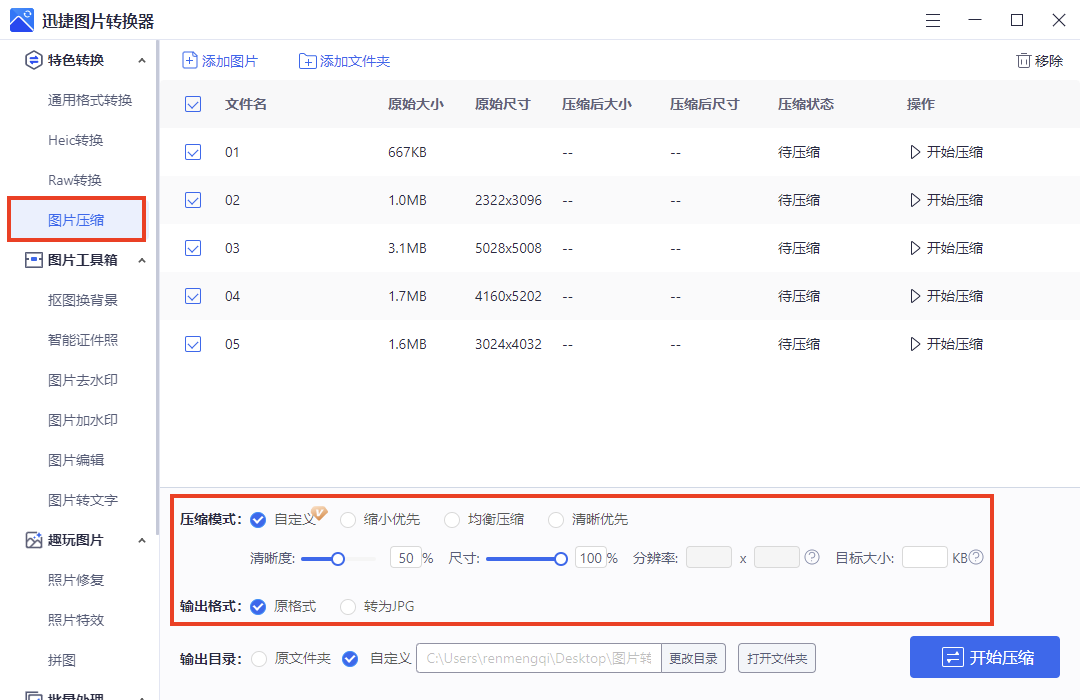Click the blue 开始压缩 button
The width and height of the screenshot is (1080, 700).
(984, 657)
